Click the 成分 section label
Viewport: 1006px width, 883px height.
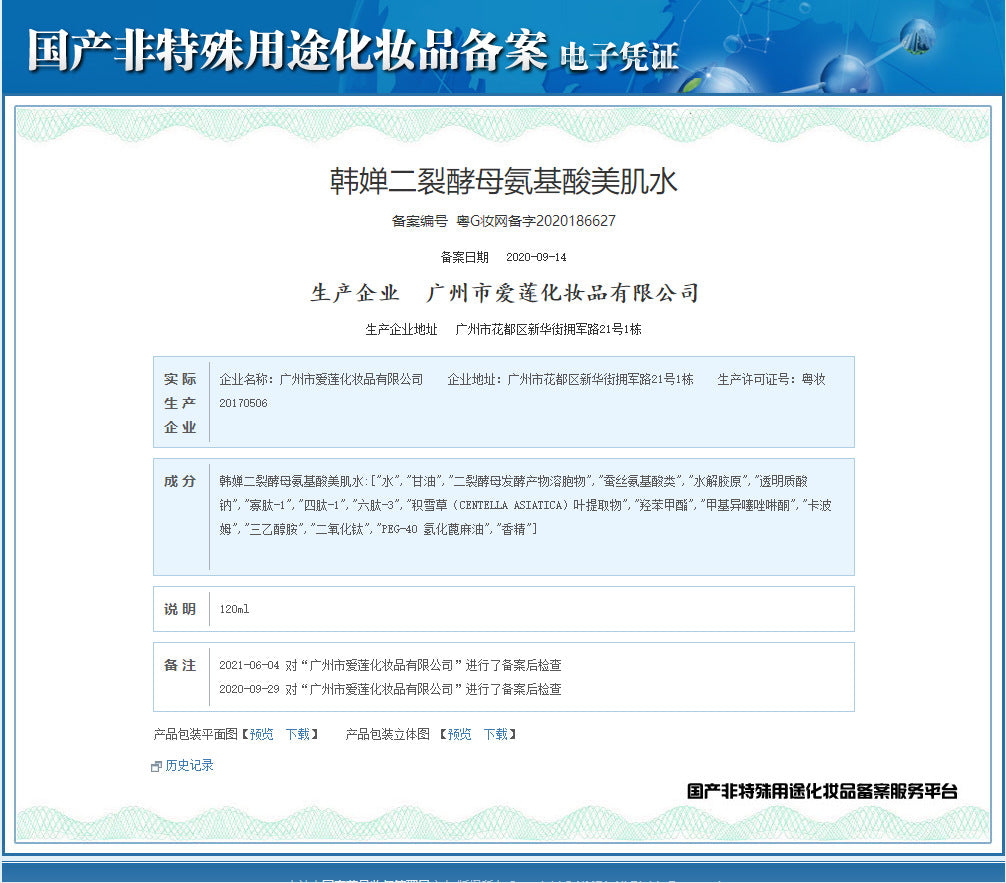[x=180, y=481]
